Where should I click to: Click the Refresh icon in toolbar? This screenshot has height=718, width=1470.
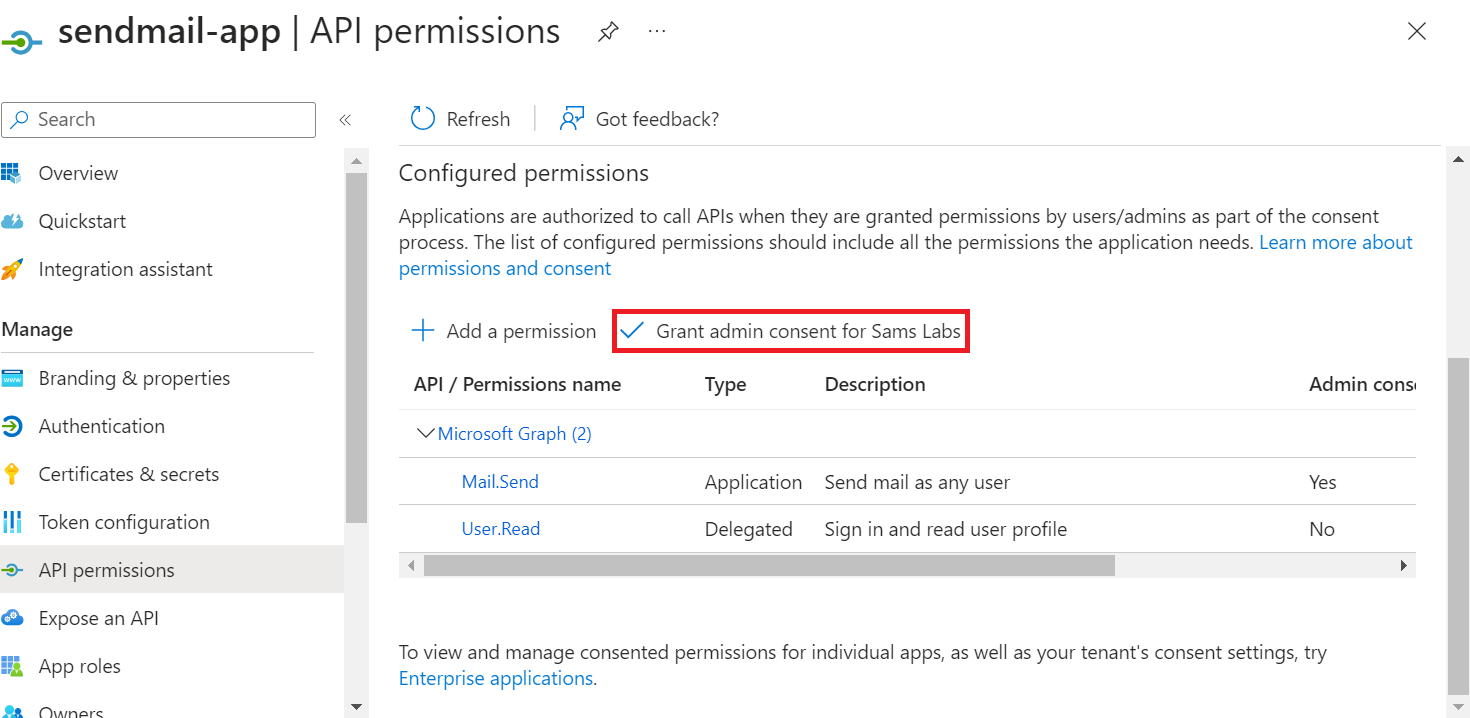click(x=423, y=119)
